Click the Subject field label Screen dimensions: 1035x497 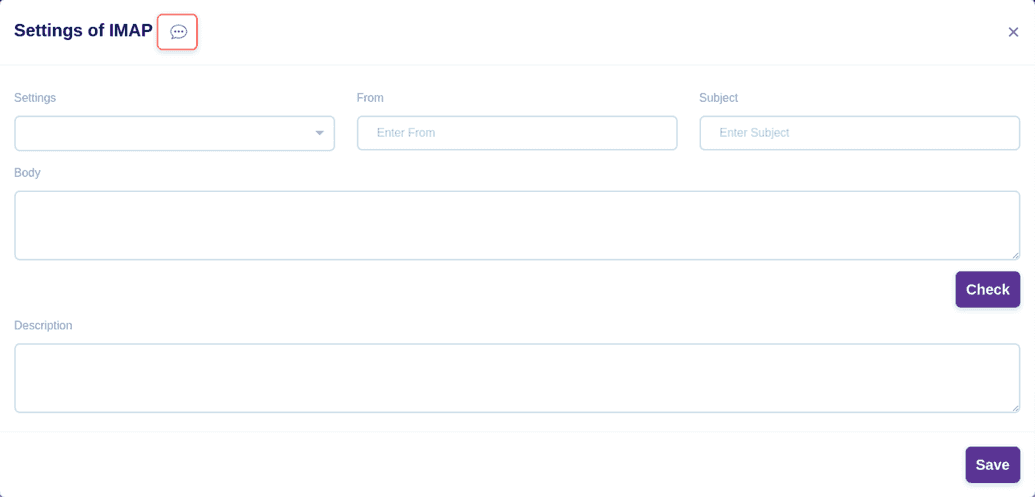pyautogui.click(x=718, y=98)
